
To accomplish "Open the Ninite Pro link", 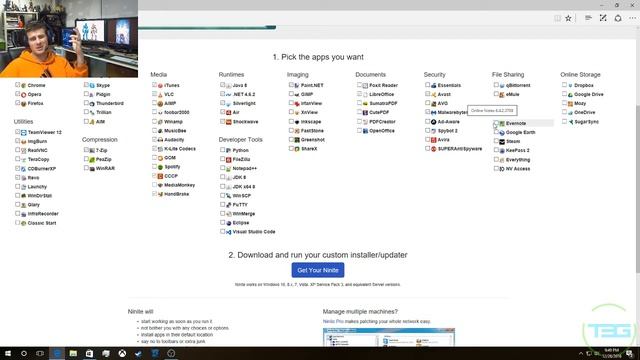I will [333, 322].
